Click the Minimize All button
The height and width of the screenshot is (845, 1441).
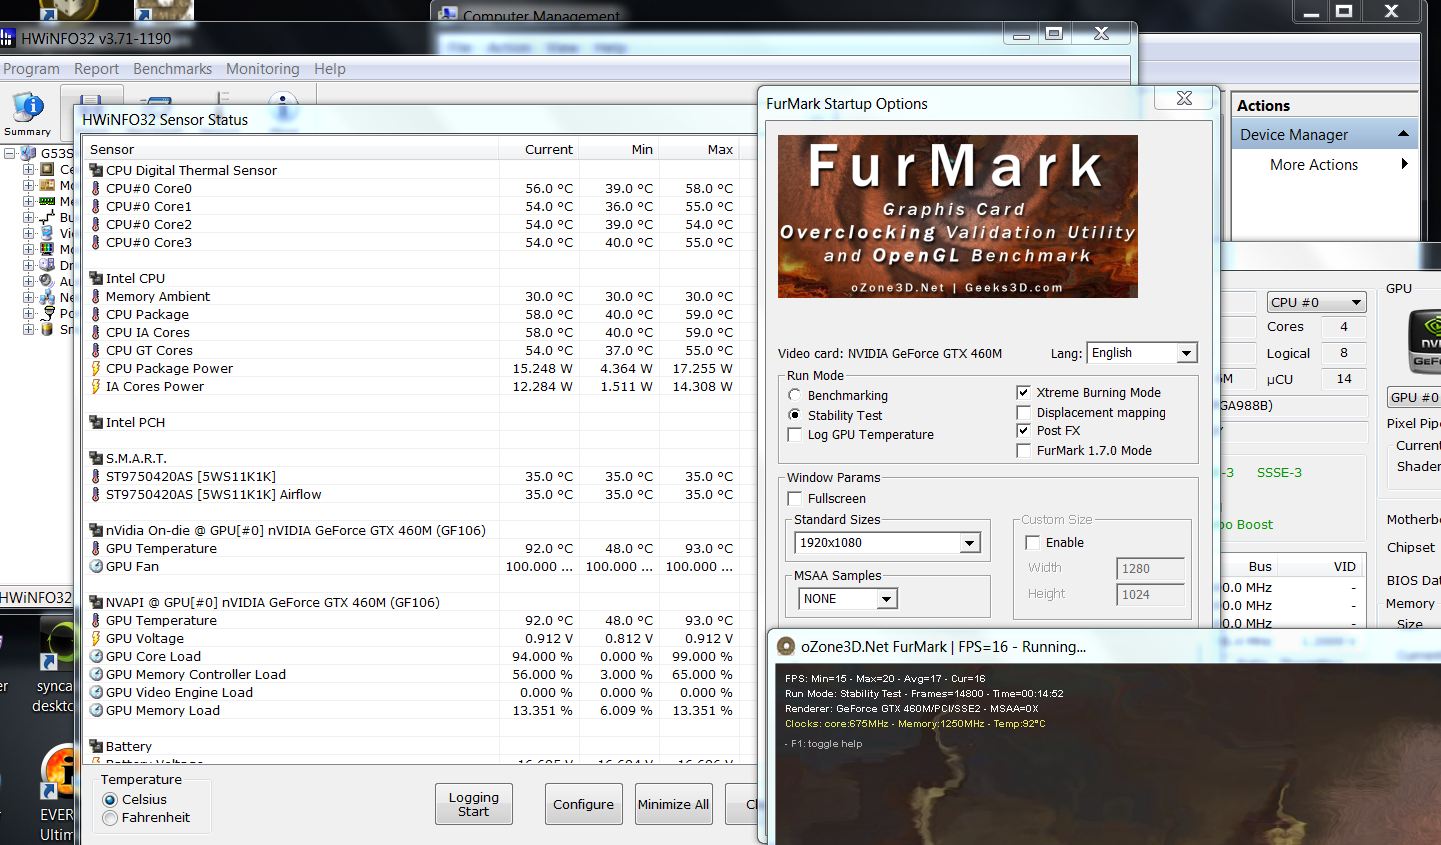673,804
